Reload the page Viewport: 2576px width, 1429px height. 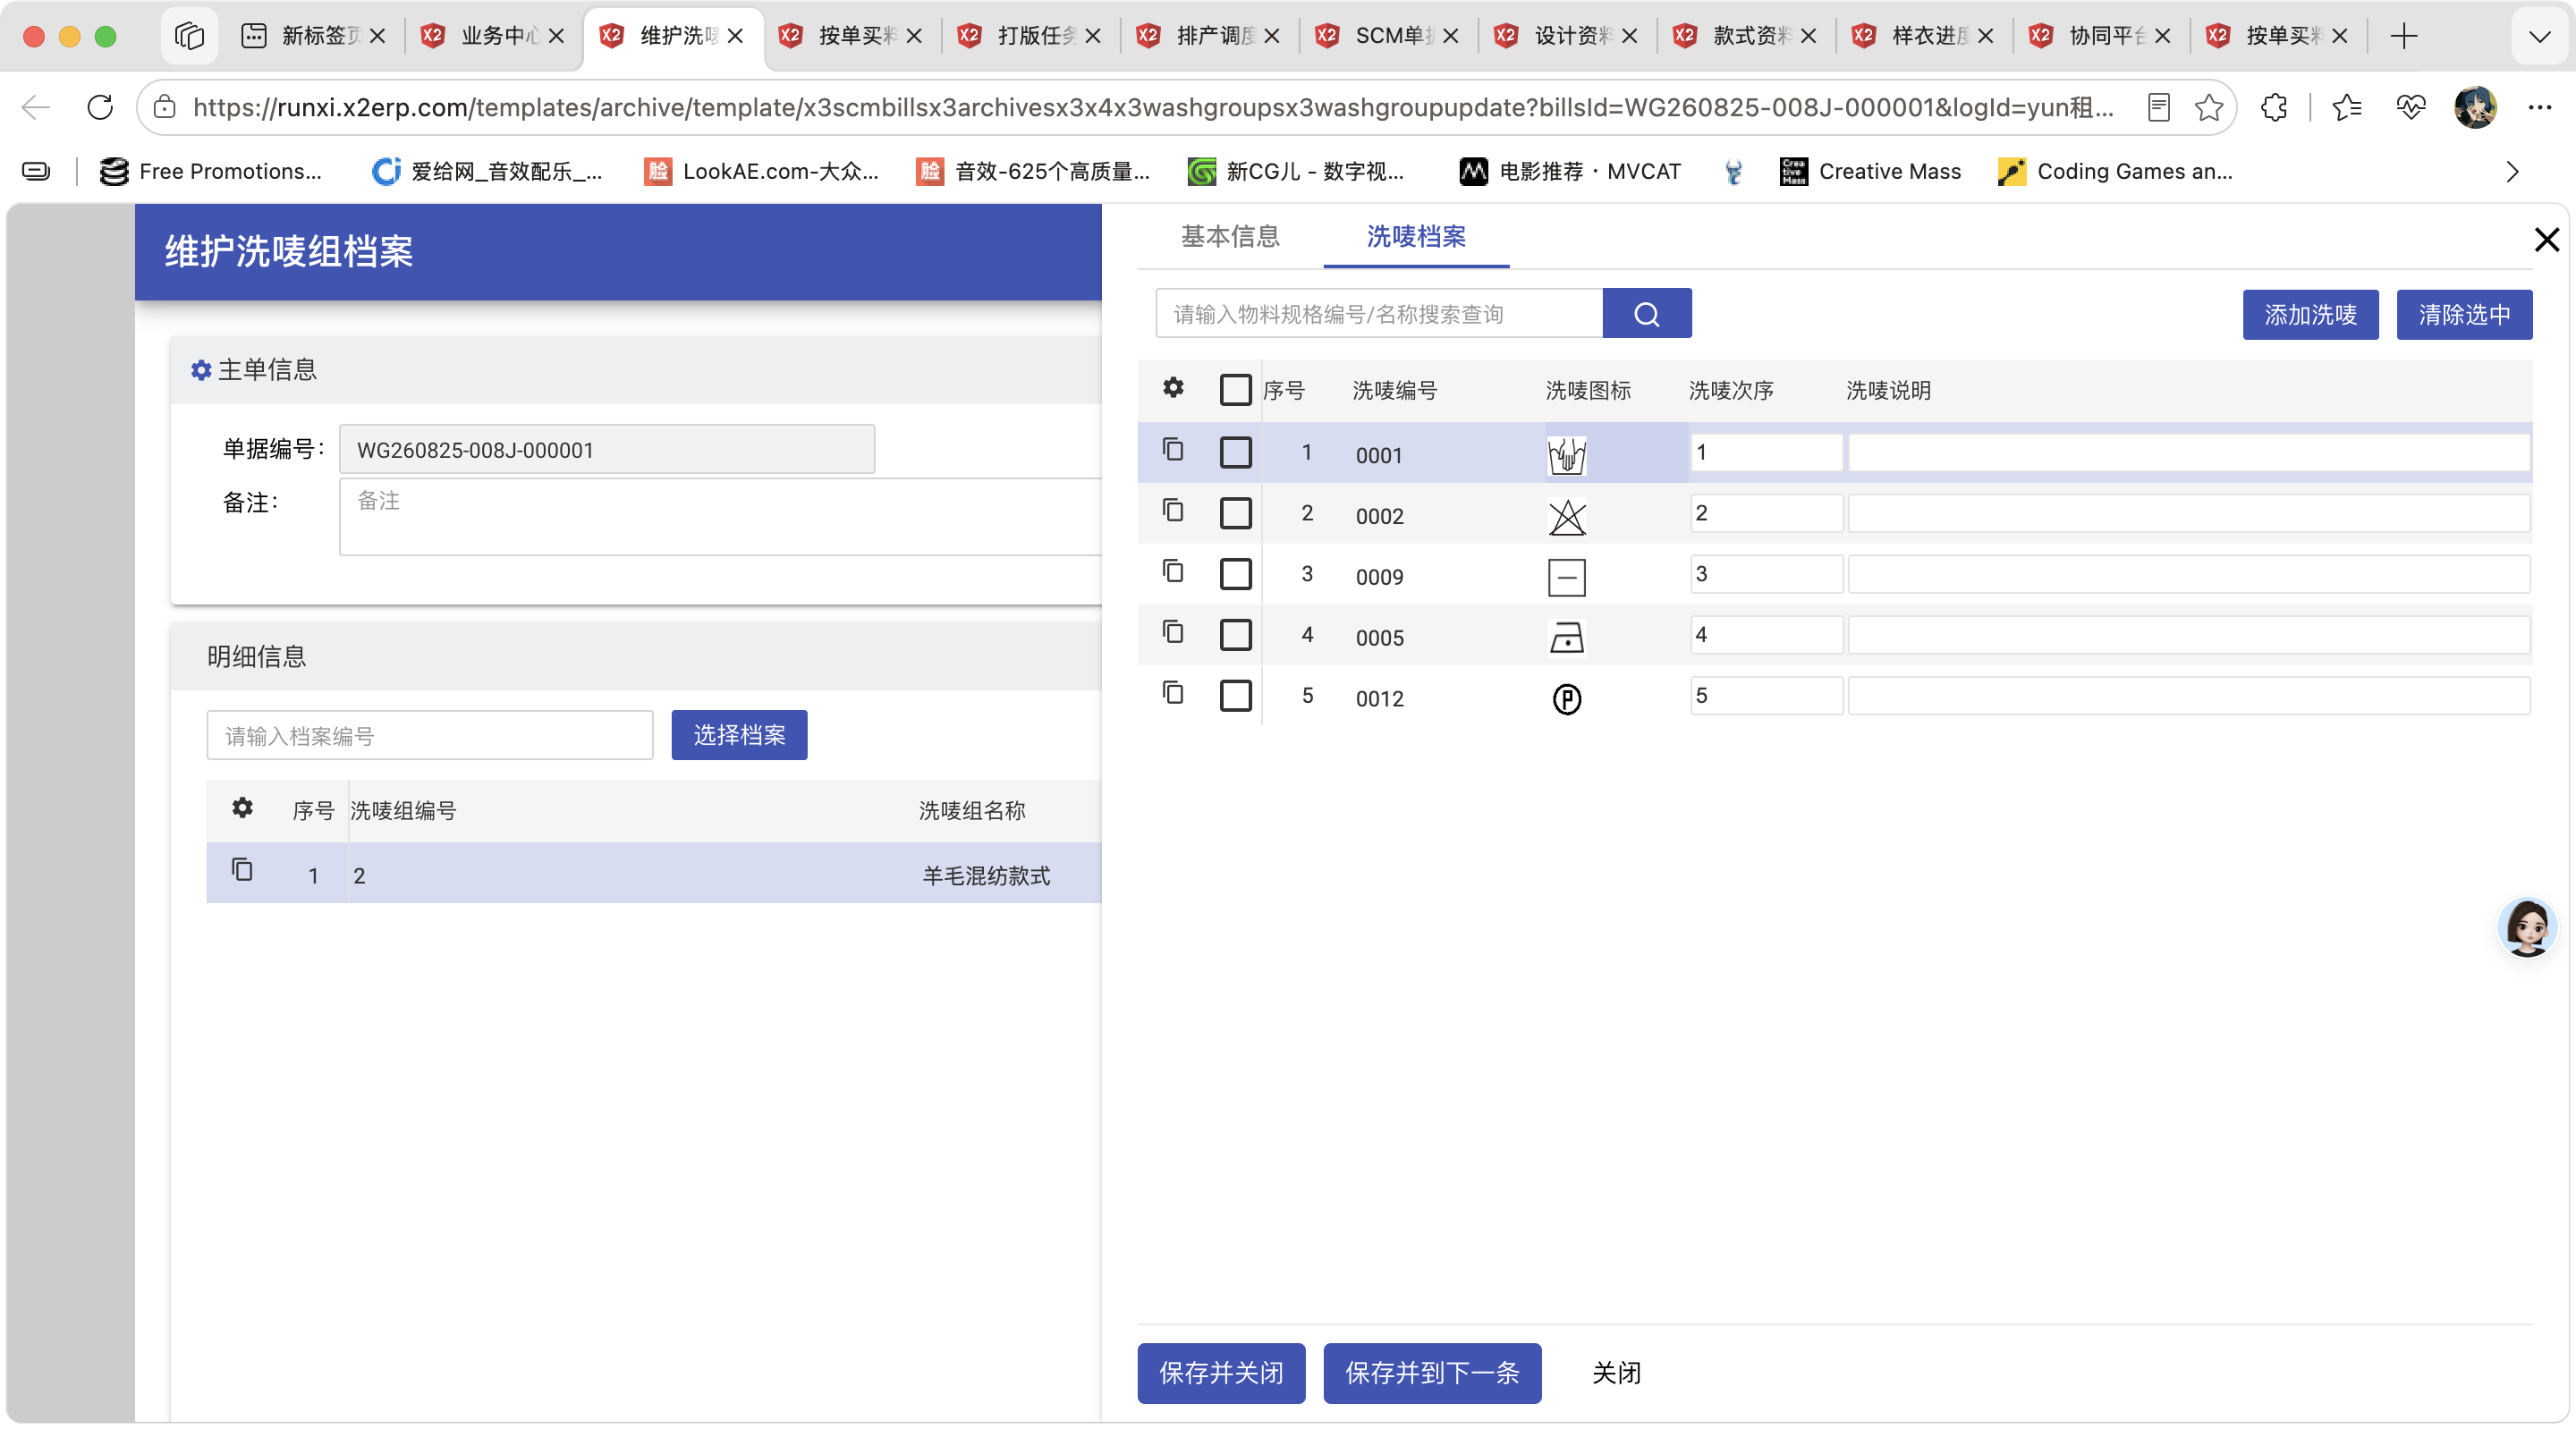[100, 107]
